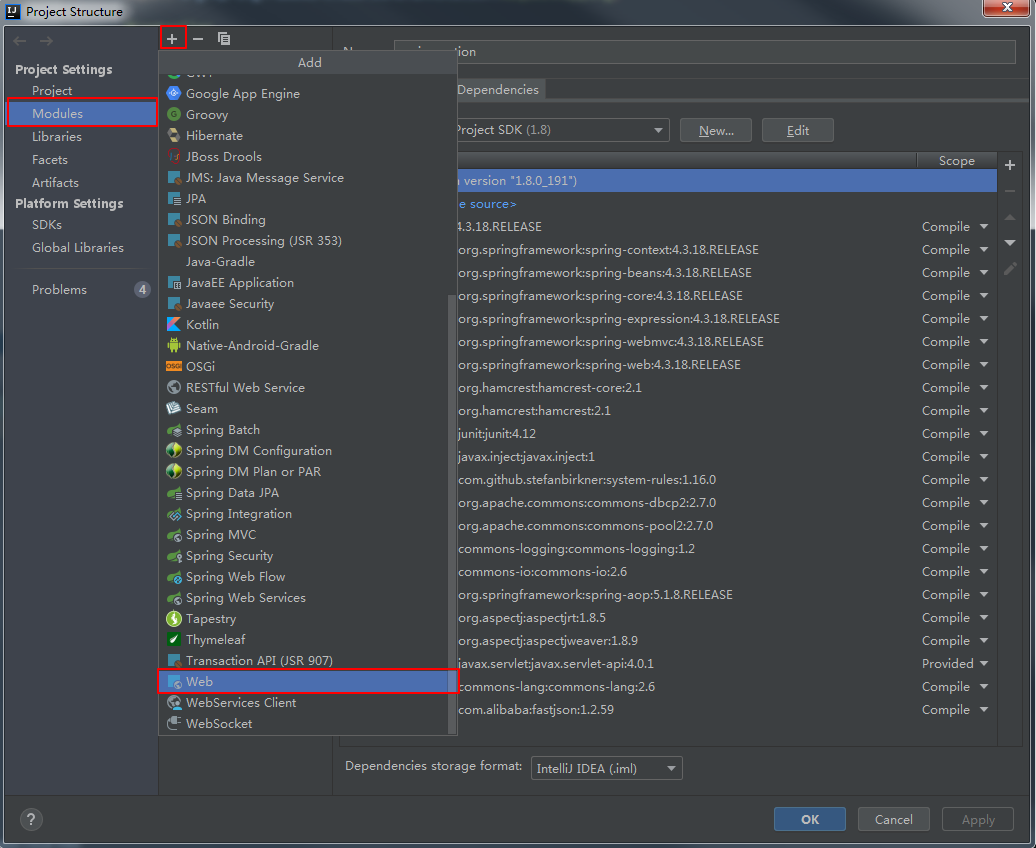Image resolution: width=1036 pixels, height=848 pixels.
Task: Choose JPA from the Add list
Action: click(x=304, y=198)
